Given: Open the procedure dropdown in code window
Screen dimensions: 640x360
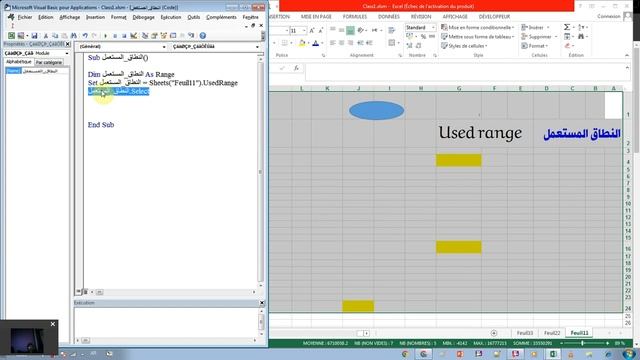Looking at the screenshot, I should (x=257, y=47).
